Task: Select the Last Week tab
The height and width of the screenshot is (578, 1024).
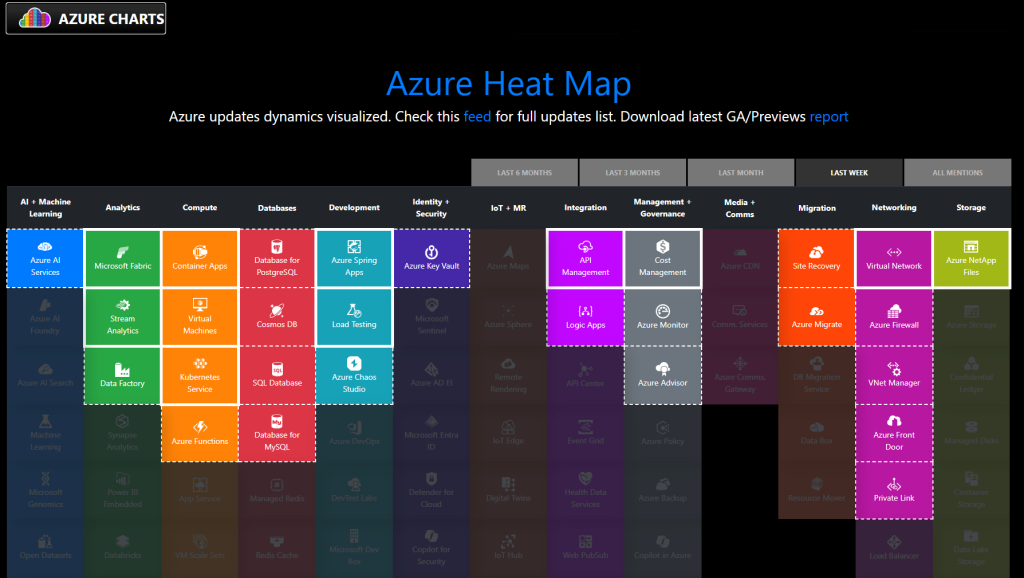Action: tap(849, 172)
